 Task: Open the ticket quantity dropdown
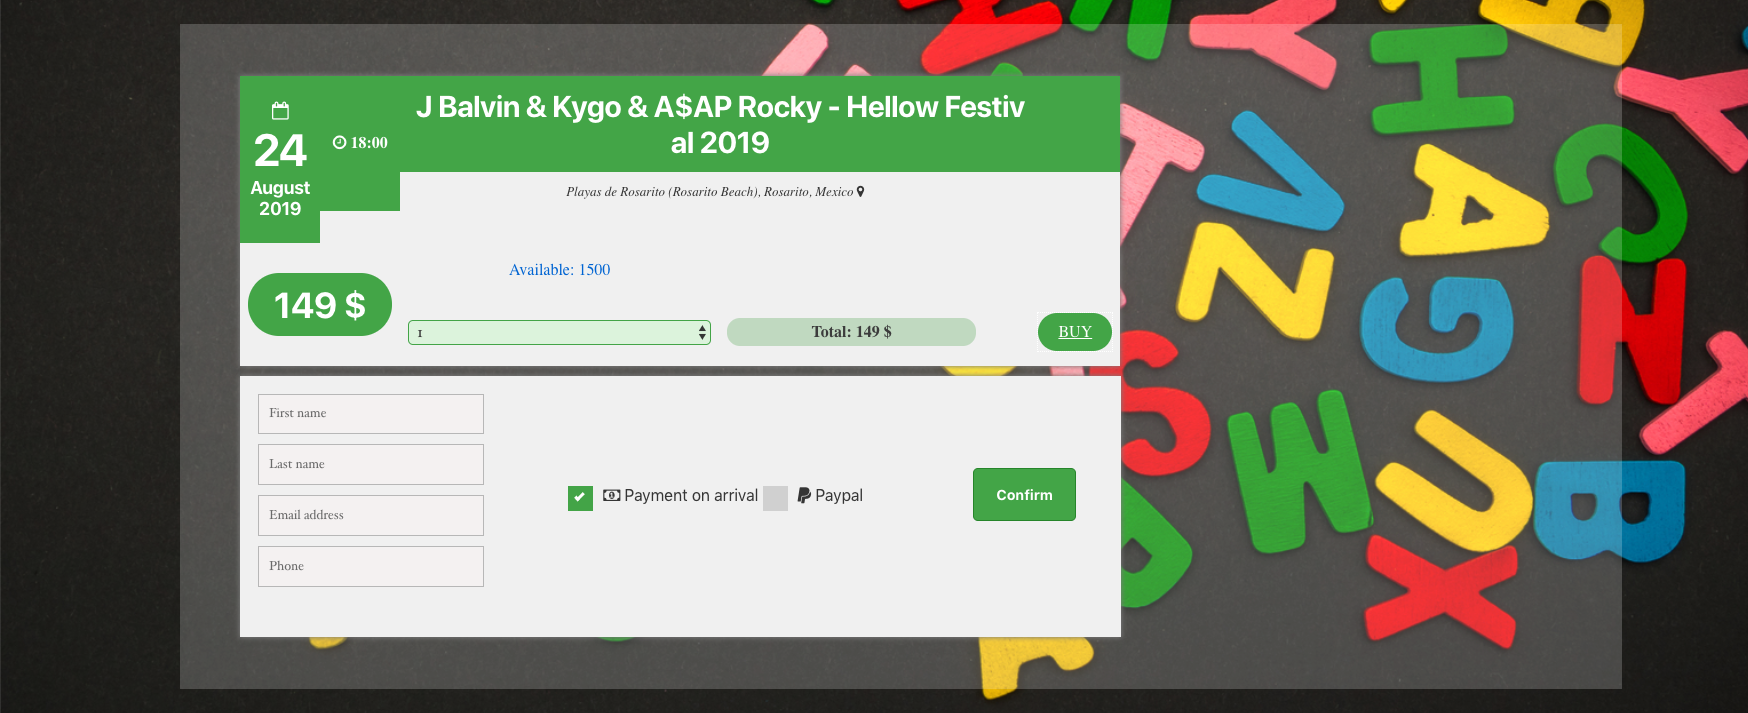pyautogui.click(x=559, y=332)
